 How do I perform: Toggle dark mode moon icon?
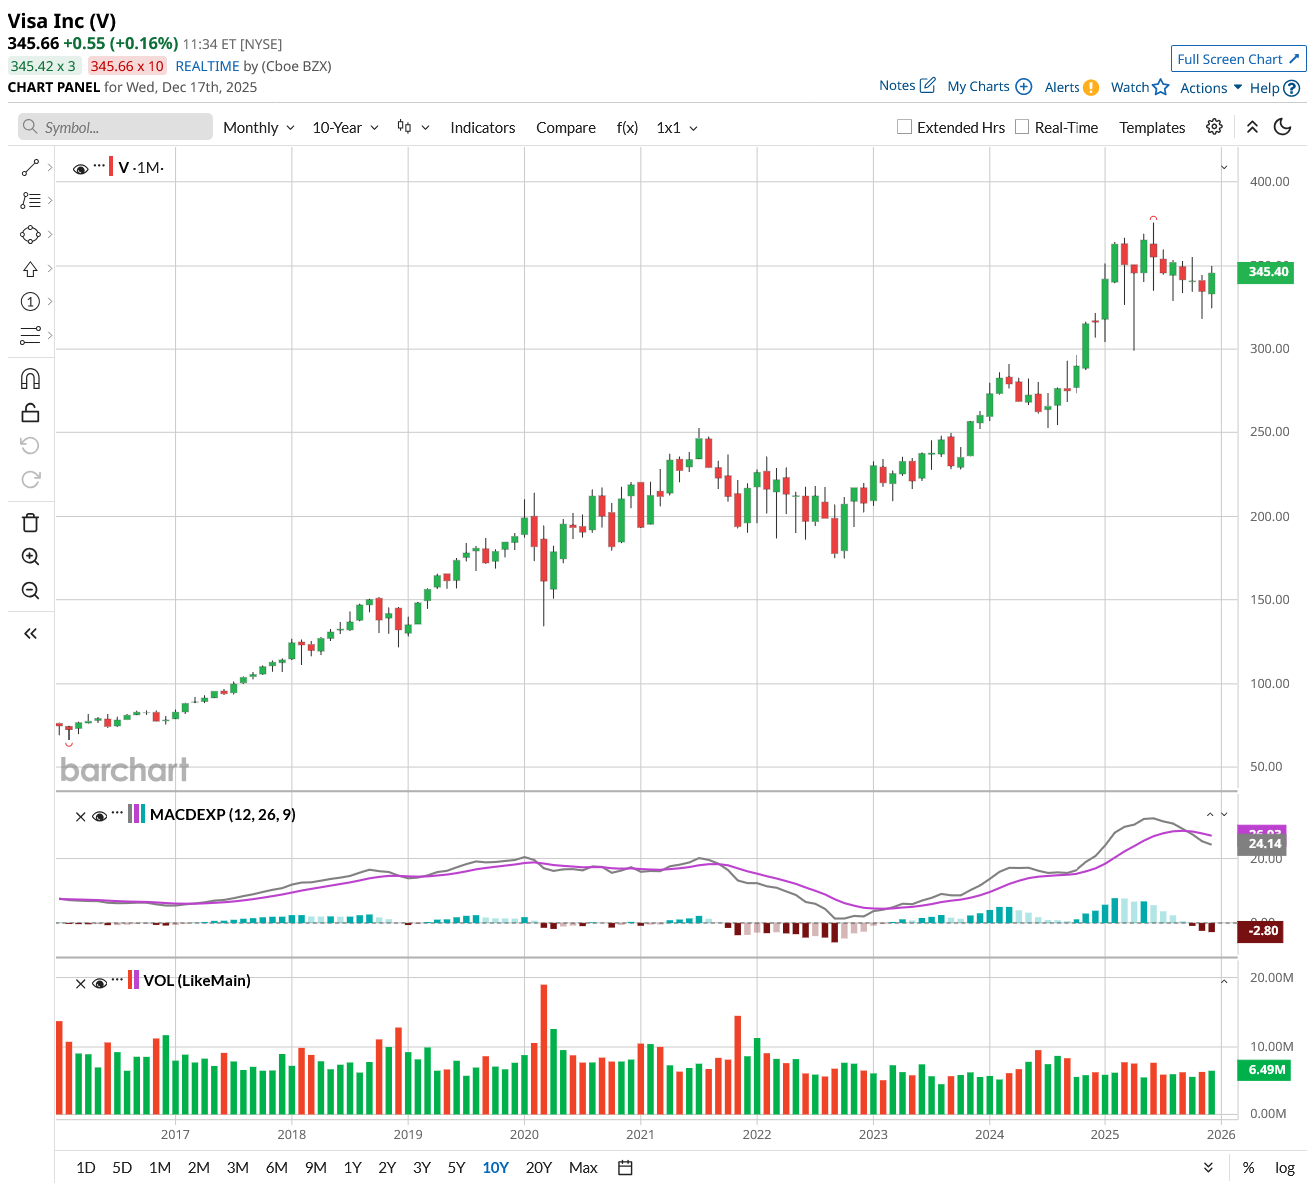pos(1283,127)
